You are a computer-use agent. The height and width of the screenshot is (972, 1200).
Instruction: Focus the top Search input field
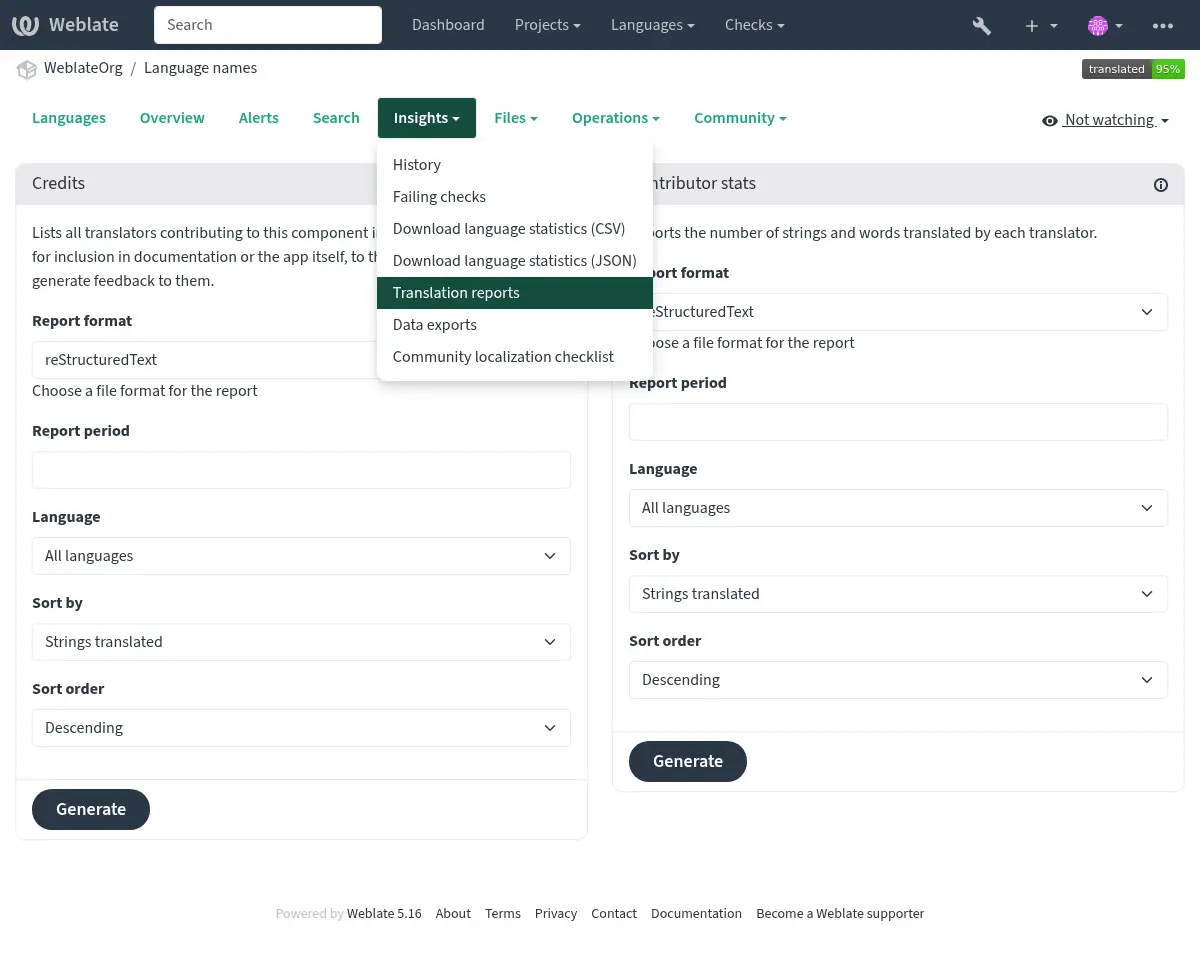point(267,25)
